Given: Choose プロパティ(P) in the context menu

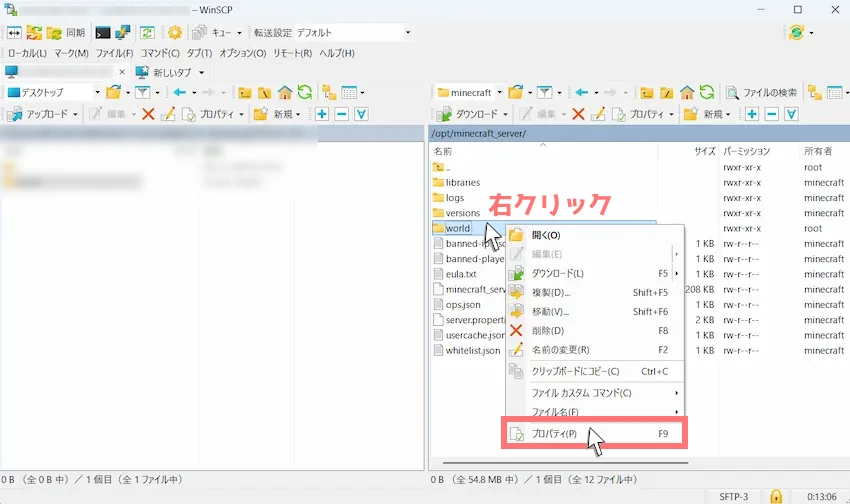Looking at the screenshot, I should pos(595,434).
